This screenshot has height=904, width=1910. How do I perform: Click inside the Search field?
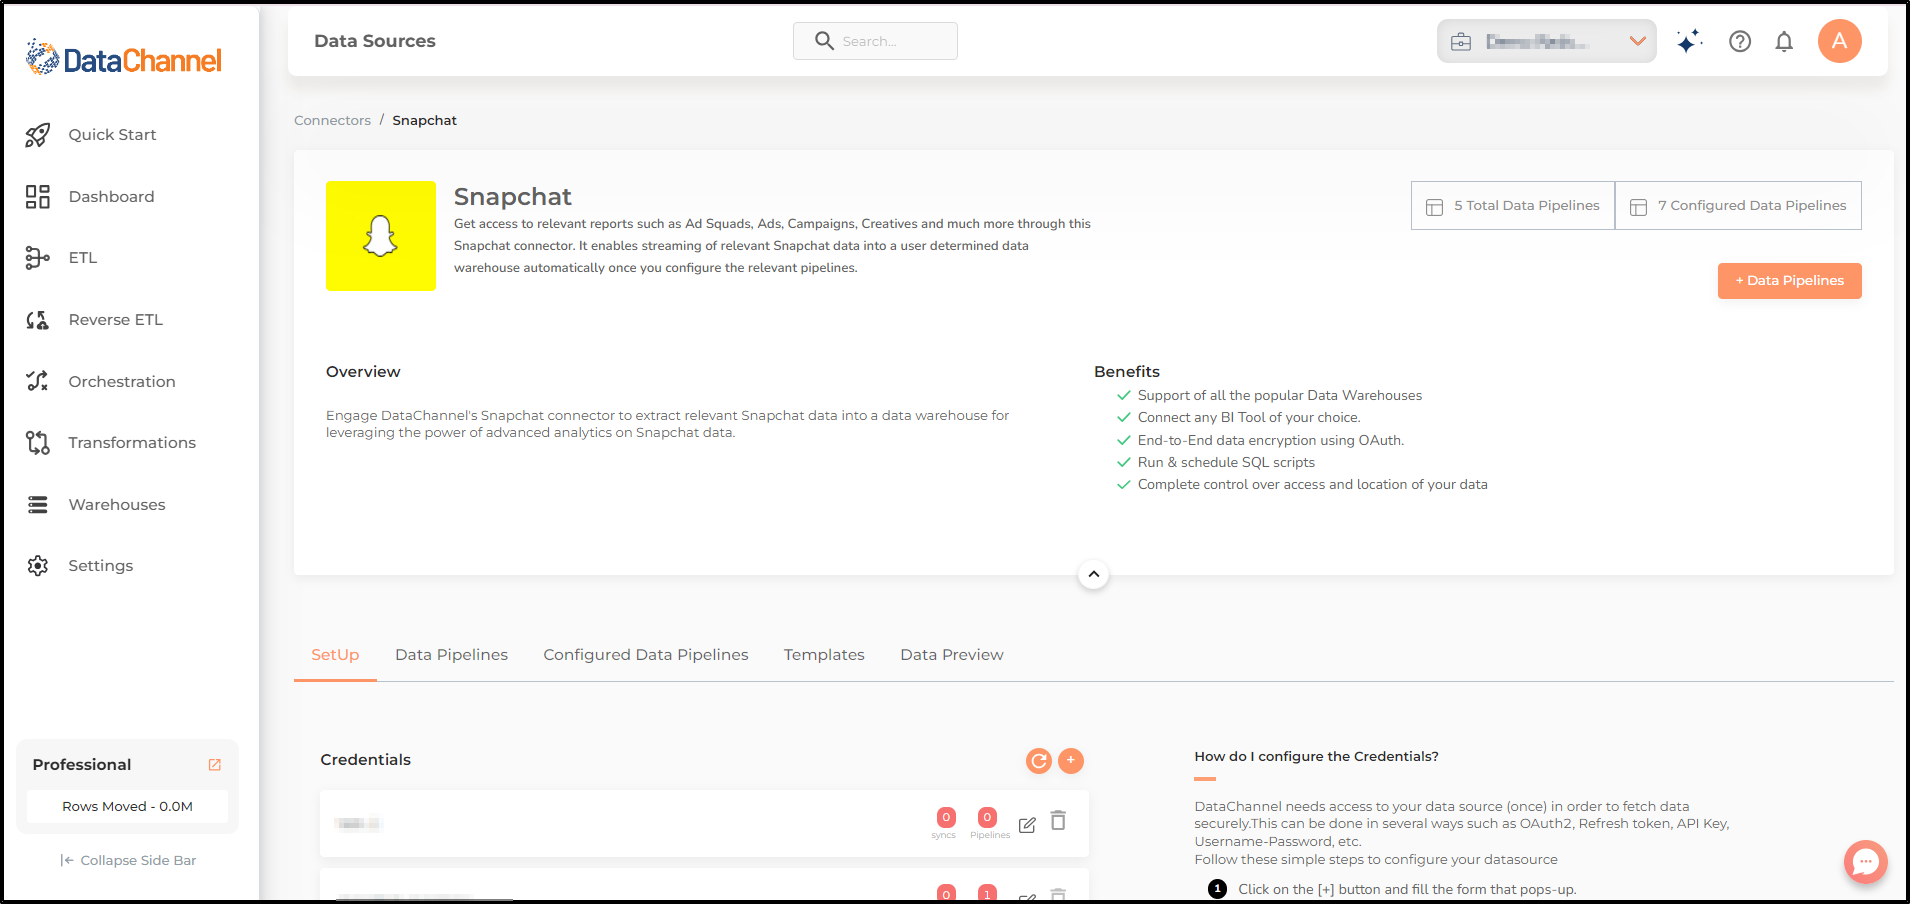pyautogui.click(x=875, y=41)
